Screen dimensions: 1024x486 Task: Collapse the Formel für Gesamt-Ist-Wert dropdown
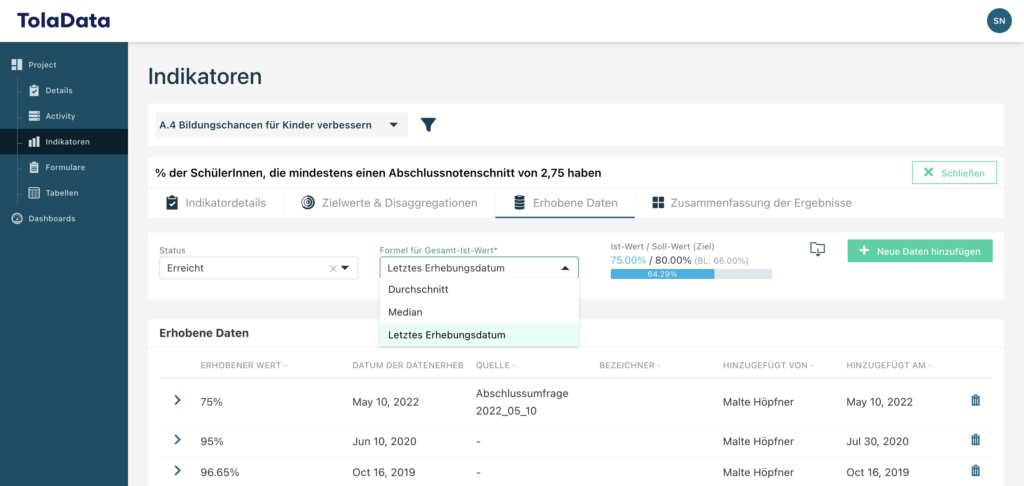(x=565, y=268)
